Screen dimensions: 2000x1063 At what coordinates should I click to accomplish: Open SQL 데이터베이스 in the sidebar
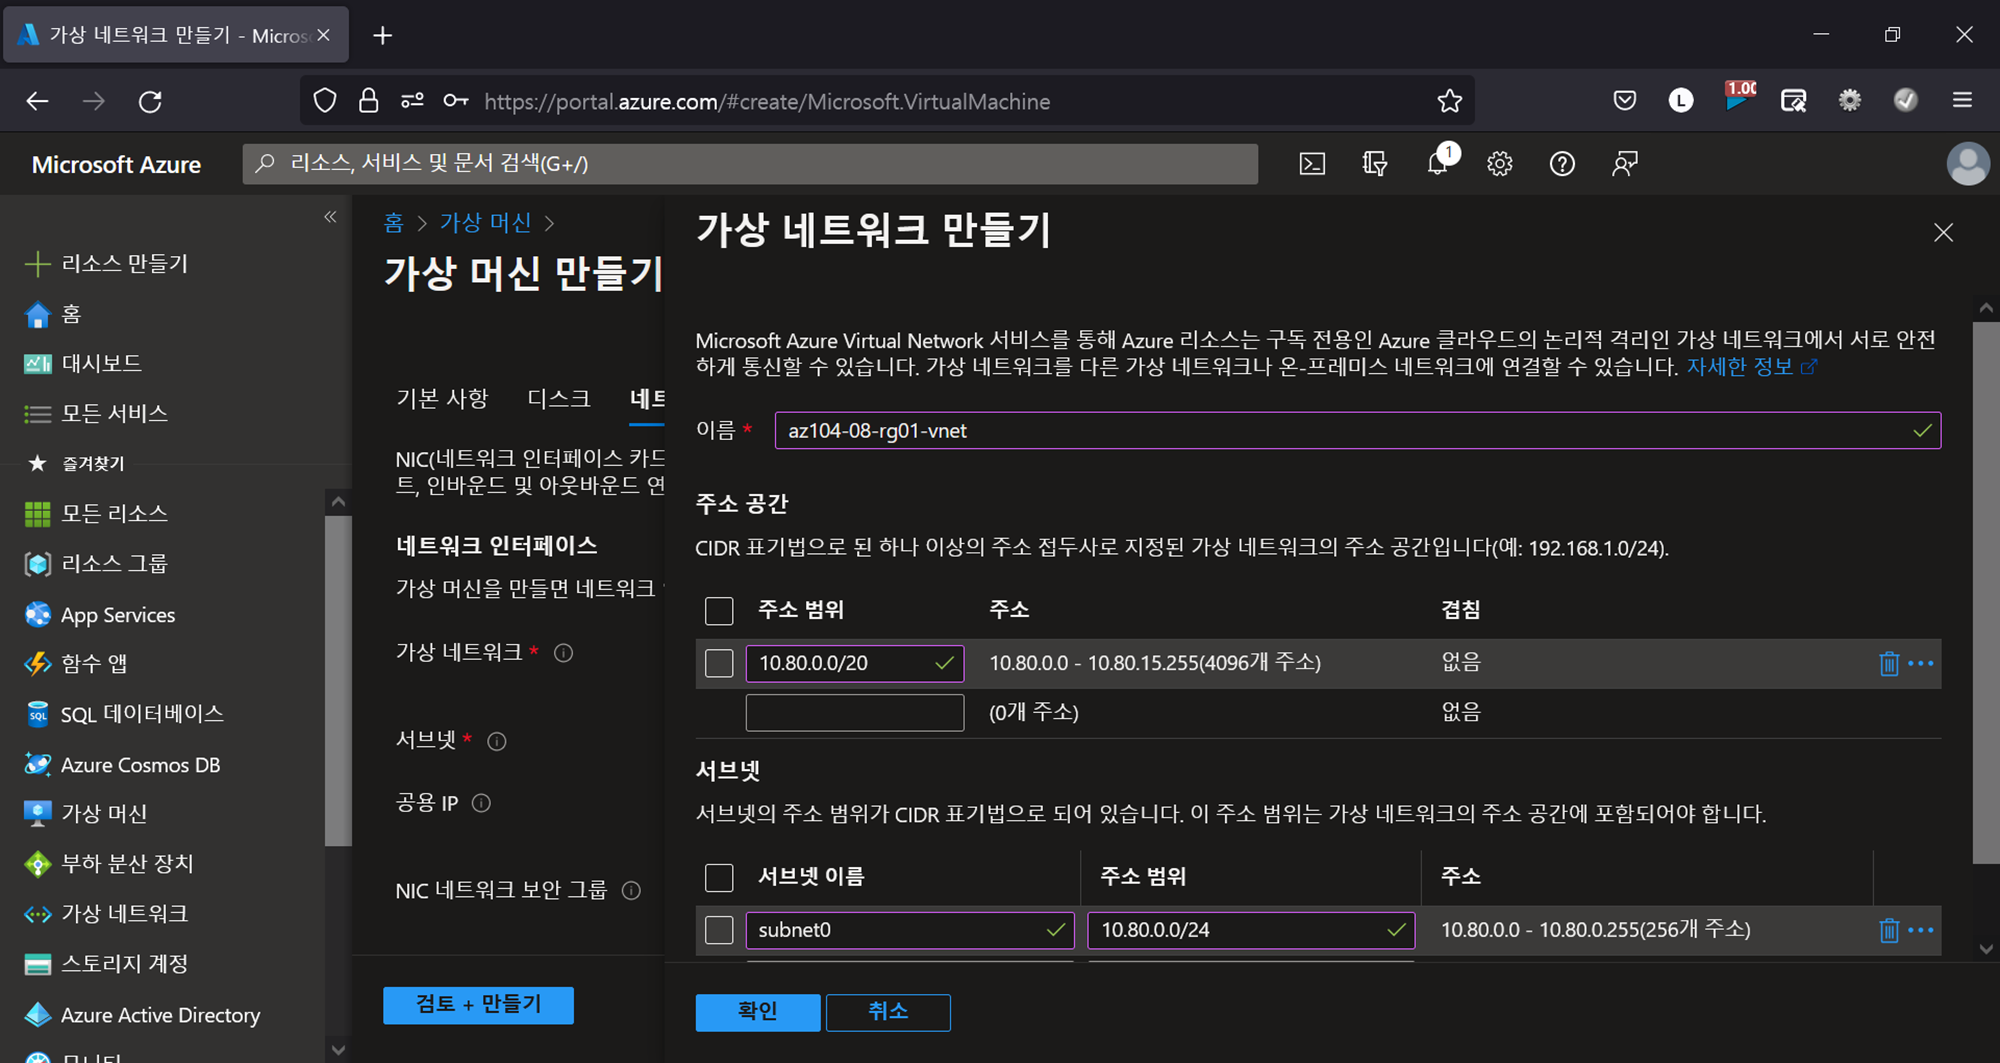coord(123,714)
